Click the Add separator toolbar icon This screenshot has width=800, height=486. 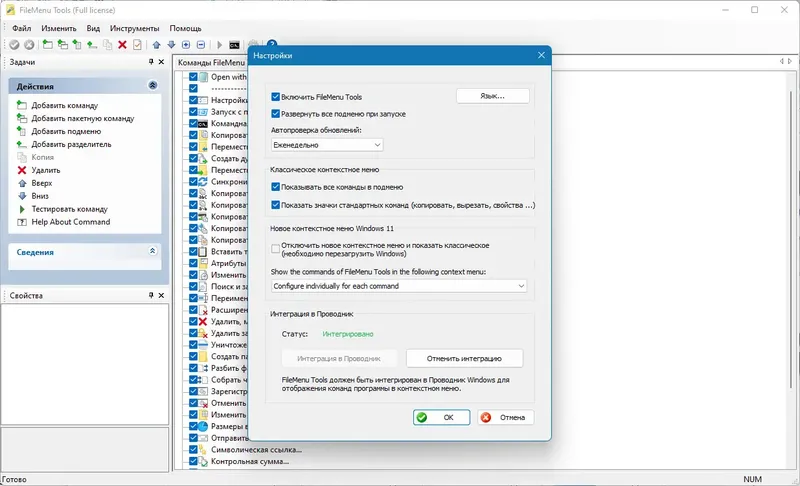[x=92, y=45]
